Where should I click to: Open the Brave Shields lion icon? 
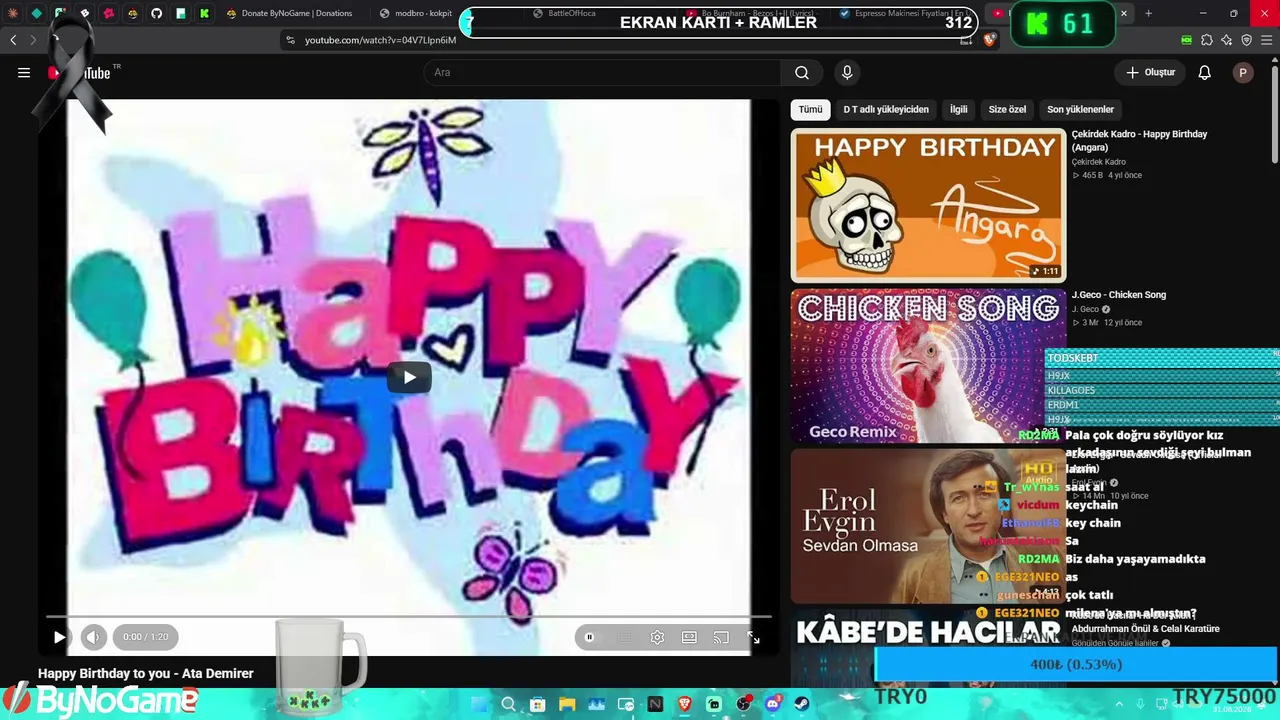(x=990, y=40)
